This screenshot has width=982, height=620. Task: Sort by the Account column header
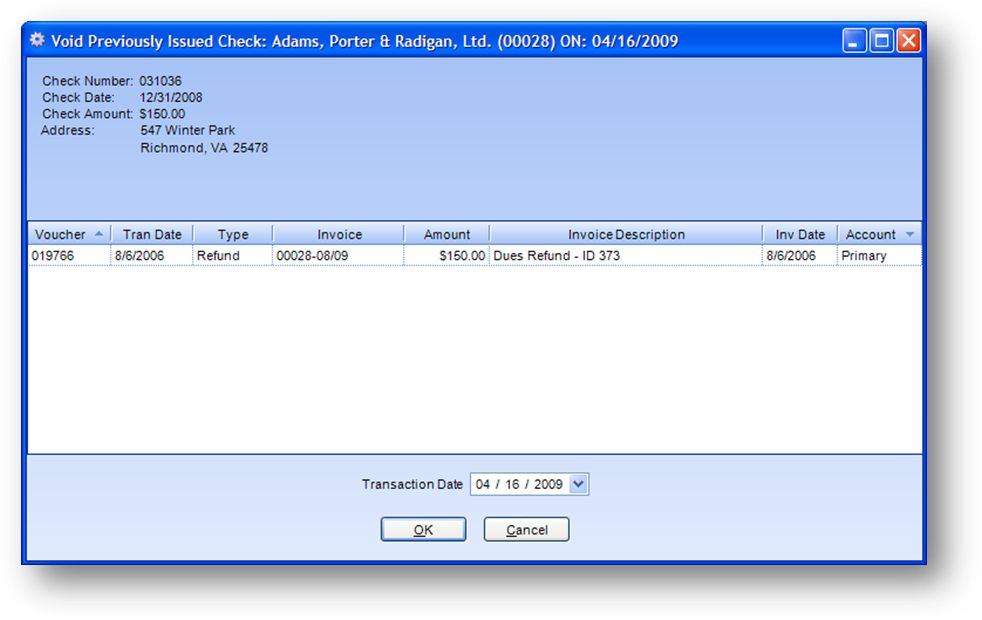pos(879,234)
